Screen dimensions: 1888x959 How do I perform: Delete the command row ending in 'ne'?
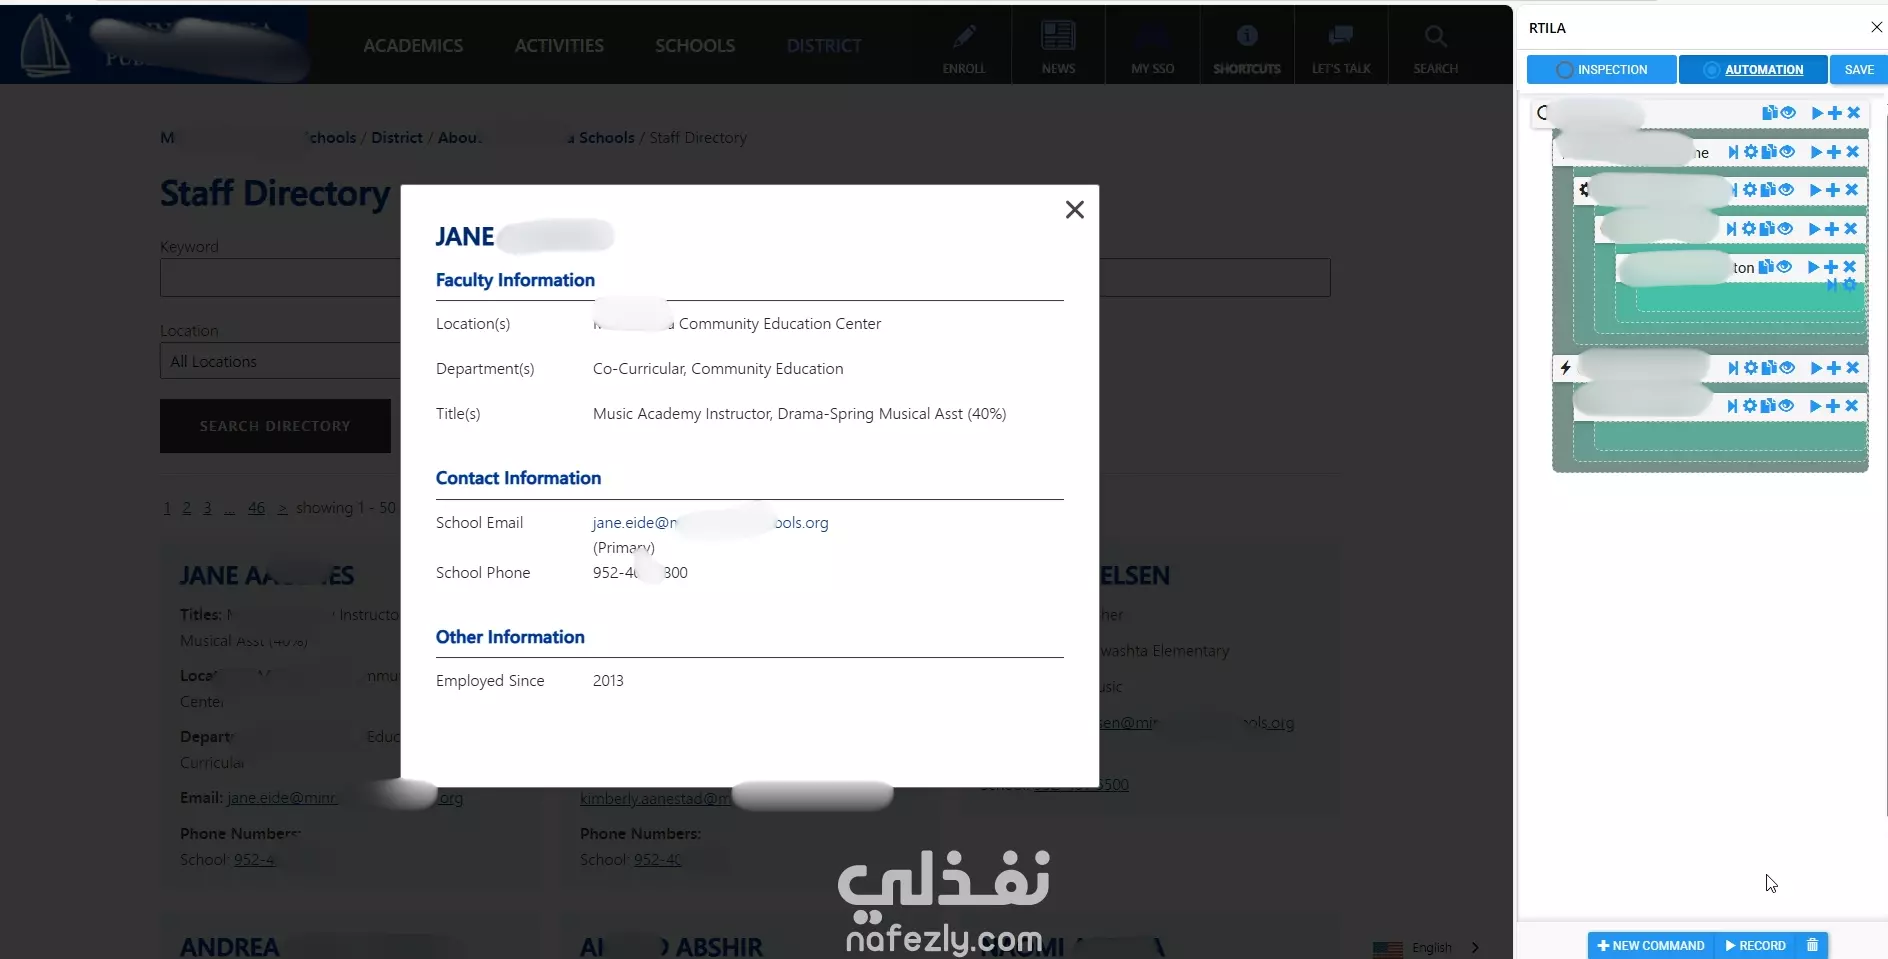pyautogui.click(x=1852, y=152)
